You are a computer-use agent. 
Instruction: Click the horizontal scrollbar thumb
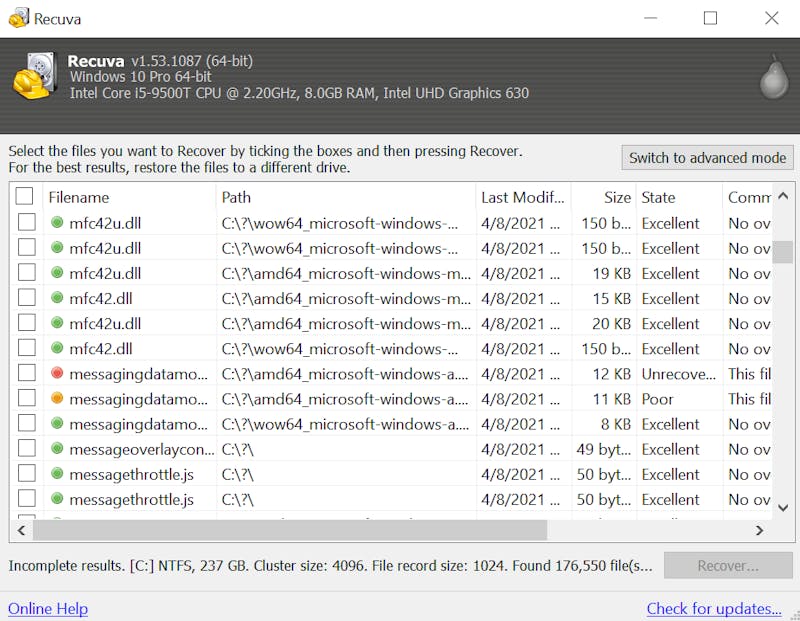point(290,531)
